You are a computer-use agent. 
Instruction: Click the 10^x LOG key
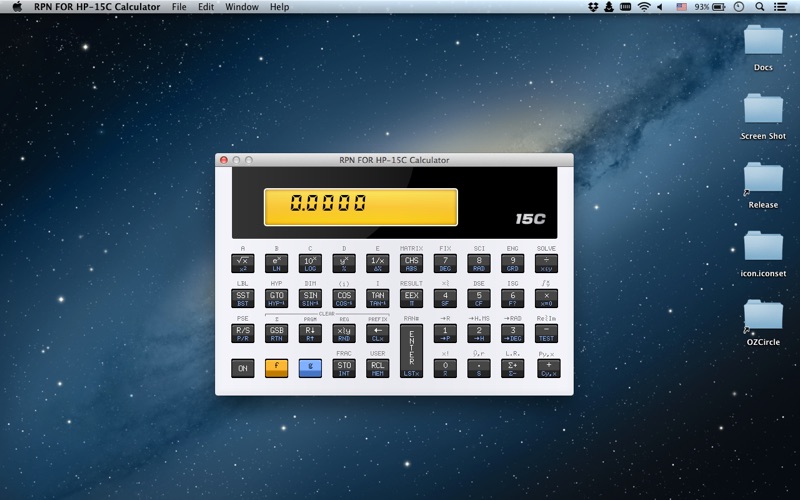click(310, 263)
